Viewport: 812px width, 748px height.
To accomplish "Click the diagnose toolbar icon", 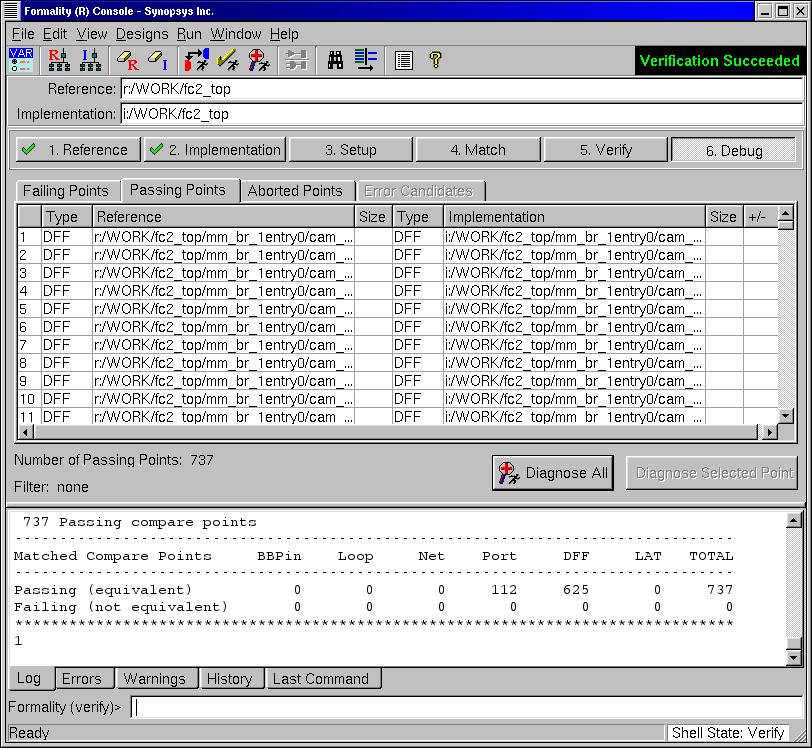I will pos(258,60).
